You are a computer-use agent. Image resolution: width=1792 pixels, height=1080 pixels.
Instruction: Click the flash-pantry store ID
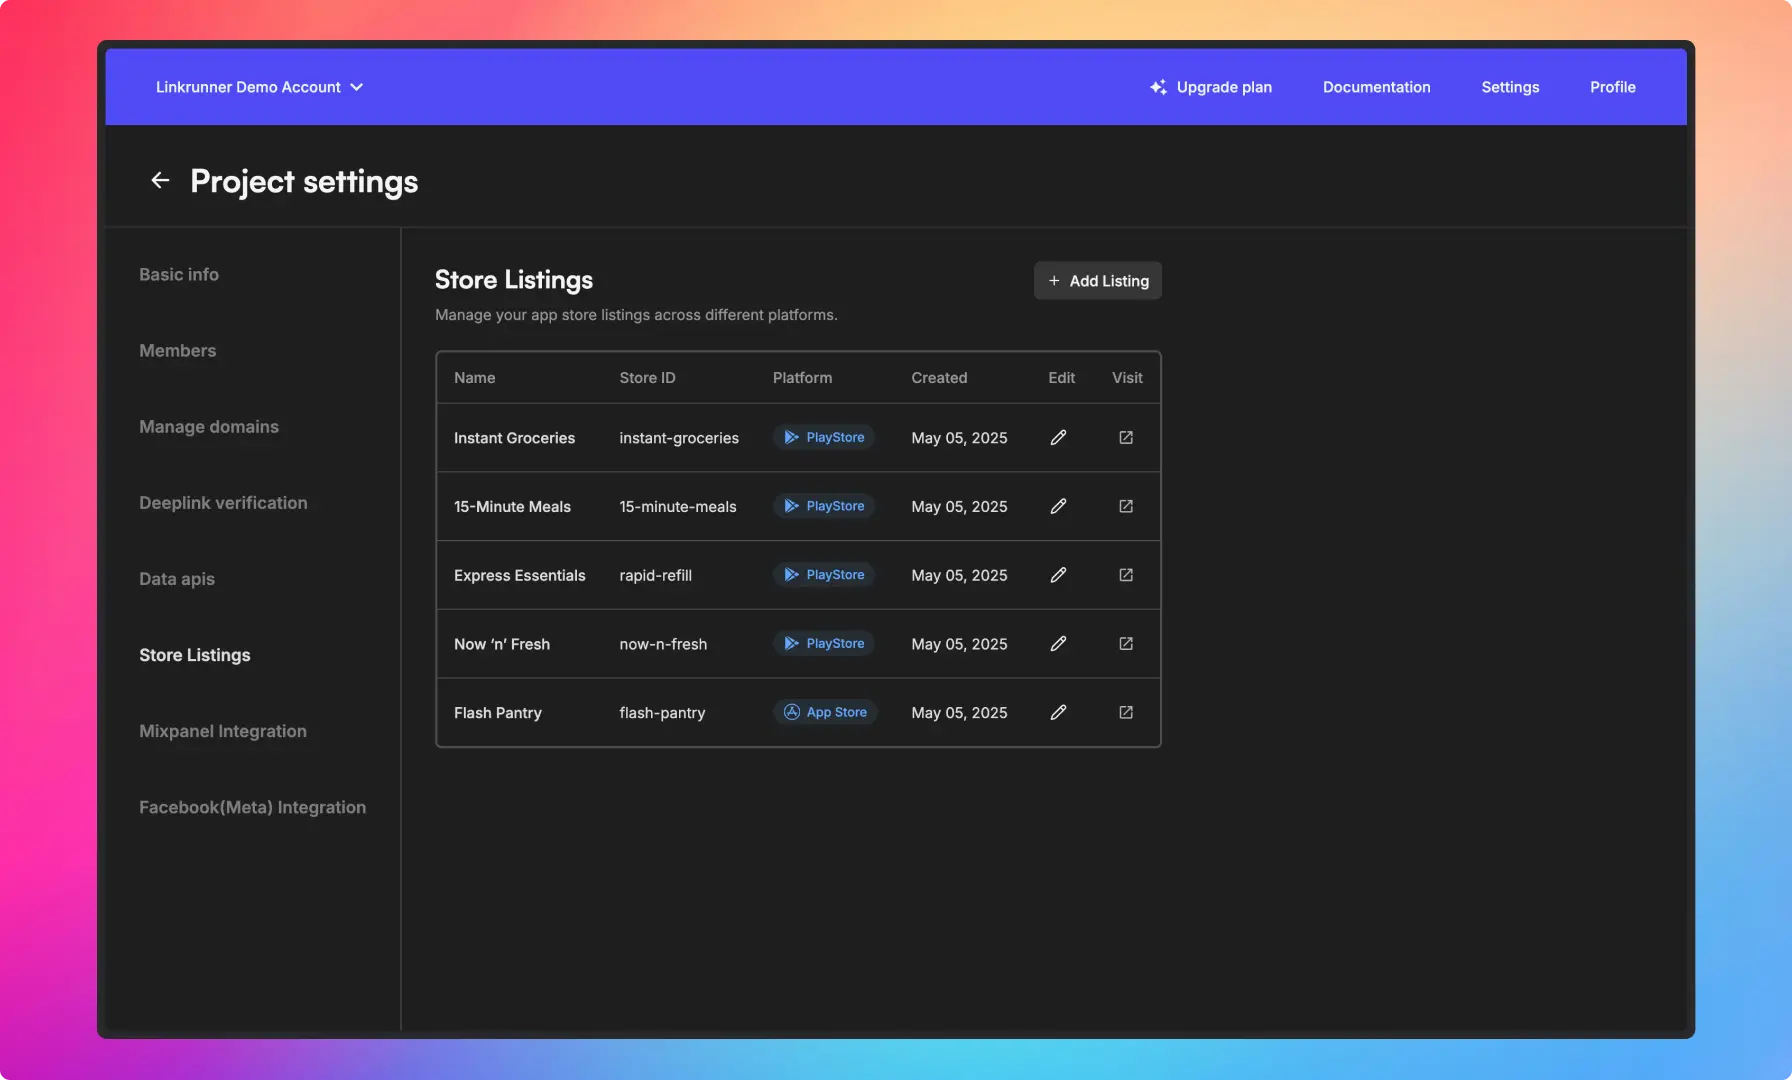[x=662, y=712]
